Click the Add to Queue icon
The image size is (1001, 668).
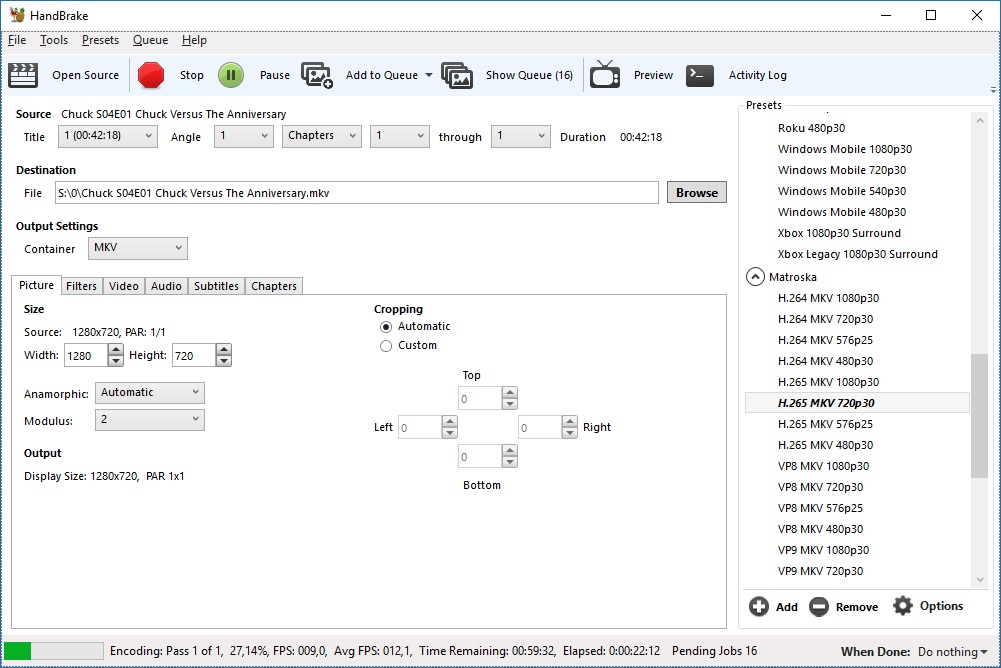(x=317, y=75)
